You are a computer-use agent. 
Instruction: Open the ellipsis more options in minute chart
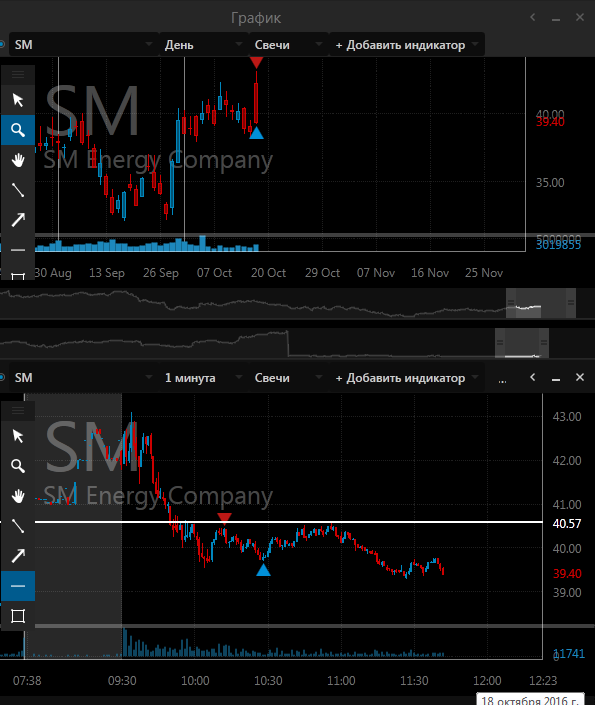502,380
